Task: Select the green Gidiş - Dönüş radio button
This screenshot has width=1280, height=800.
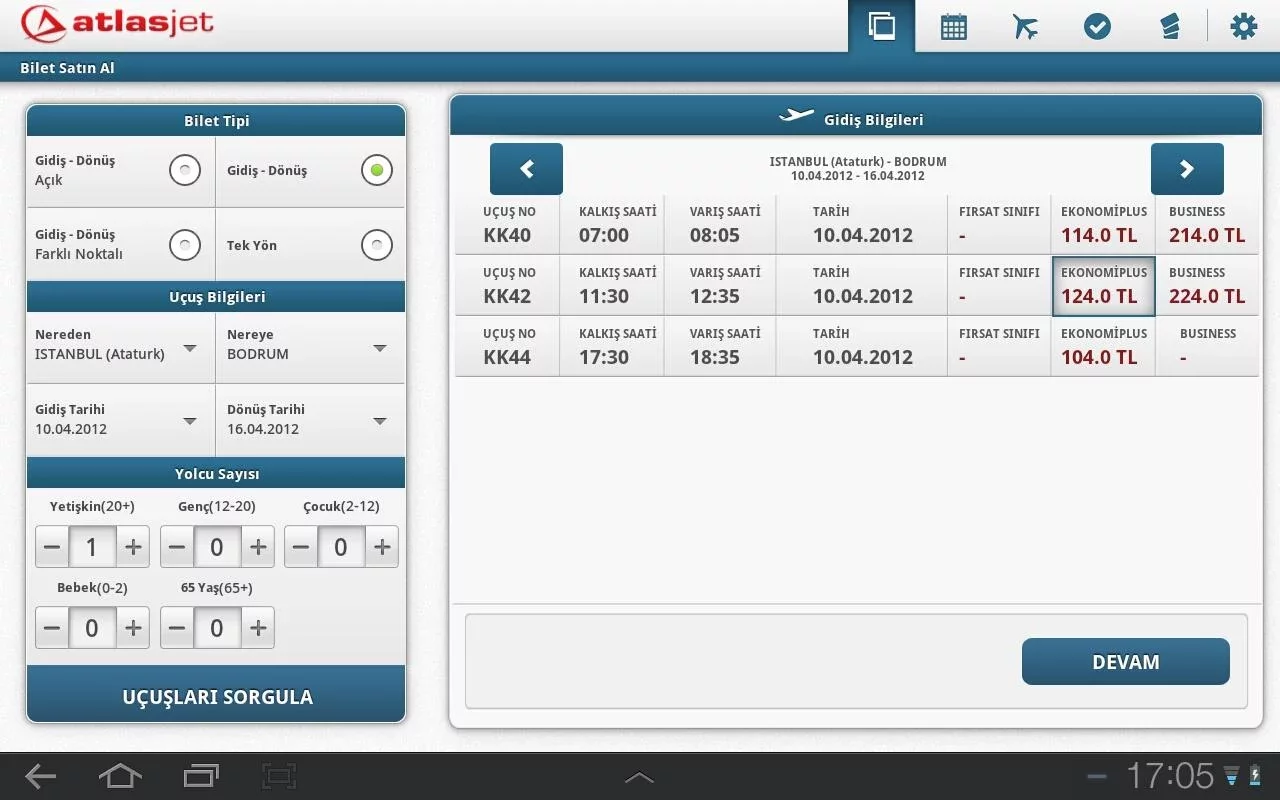Action: pyautogui.click(x=377, y=171)
